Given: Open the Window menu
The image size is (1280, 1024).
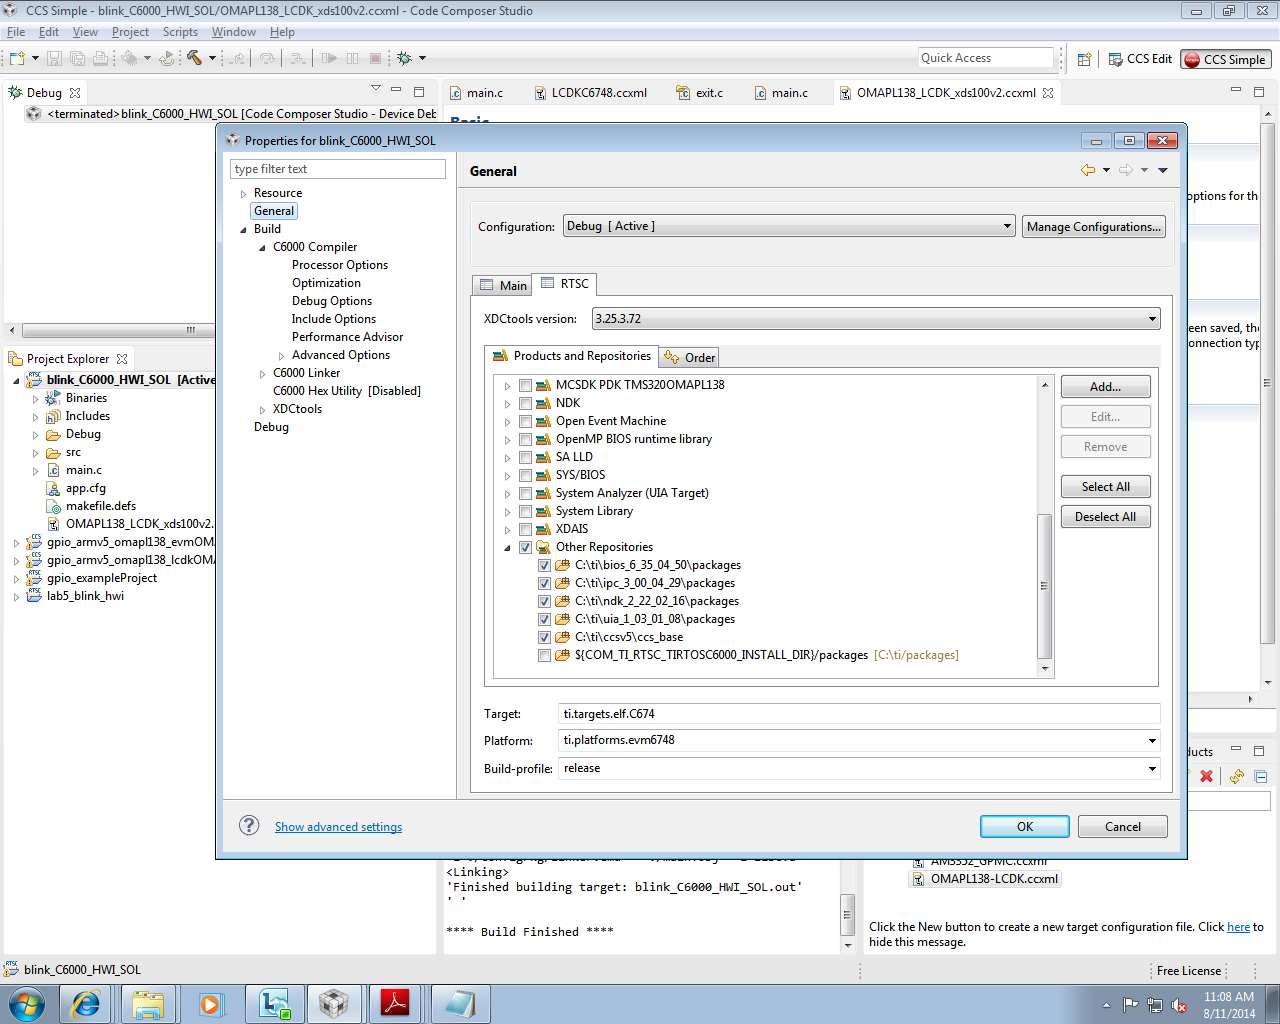Looking at the screenshot, I should [233, 32].
